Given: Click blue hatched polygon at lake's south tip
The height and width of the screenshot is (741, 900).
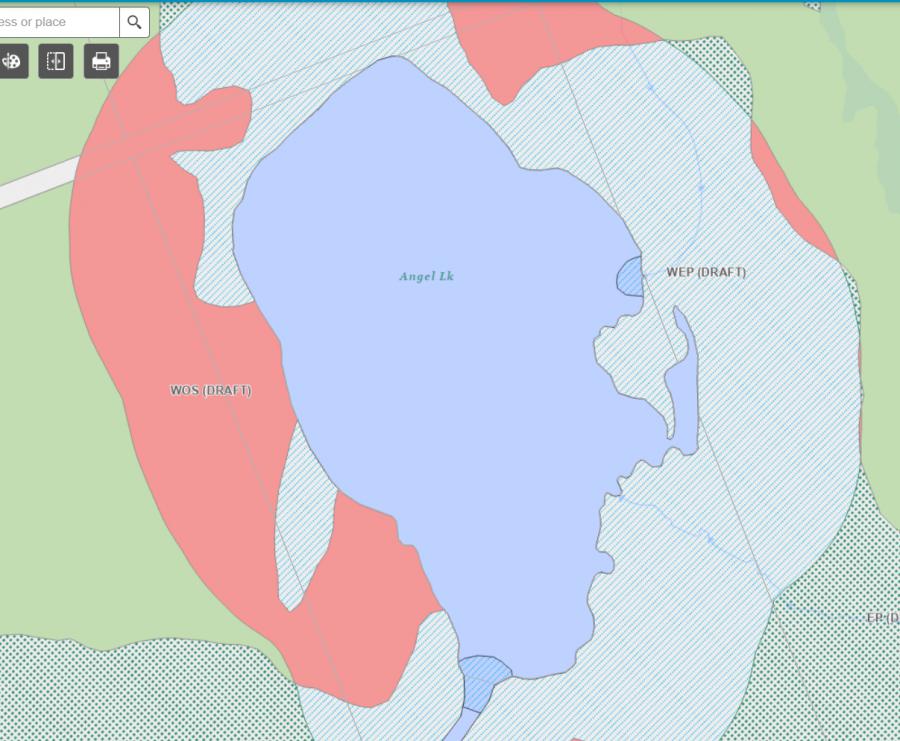Looking at the screenshot, I should (483, 679).
